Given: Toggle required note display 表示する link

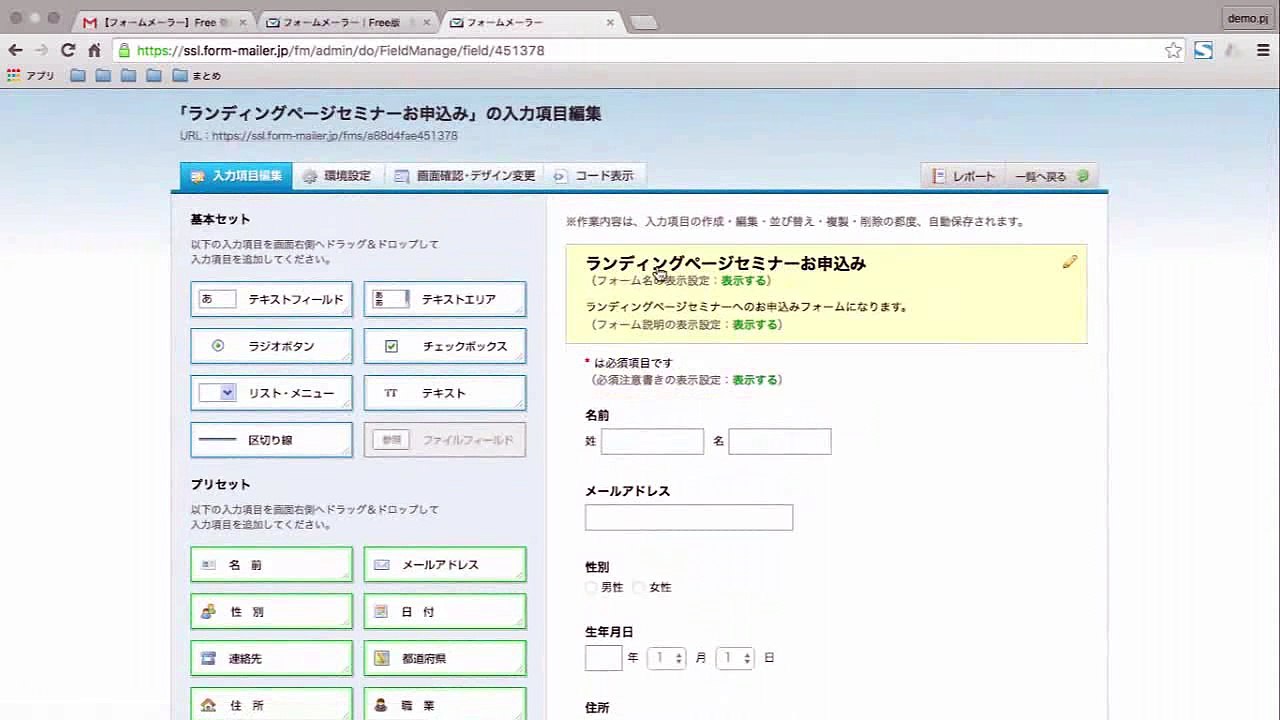Looking at the screenshot, I should 754,380.
